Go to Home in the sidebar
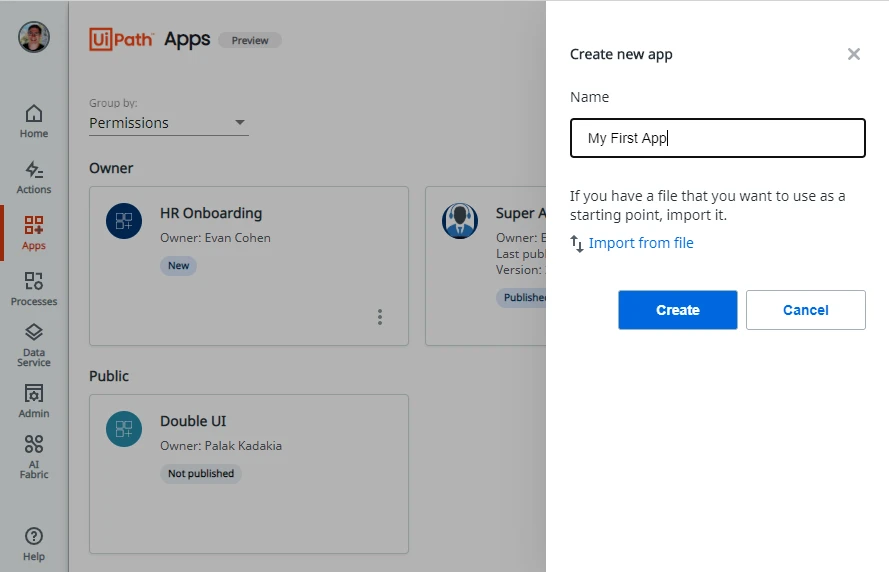 click(34, 121)
